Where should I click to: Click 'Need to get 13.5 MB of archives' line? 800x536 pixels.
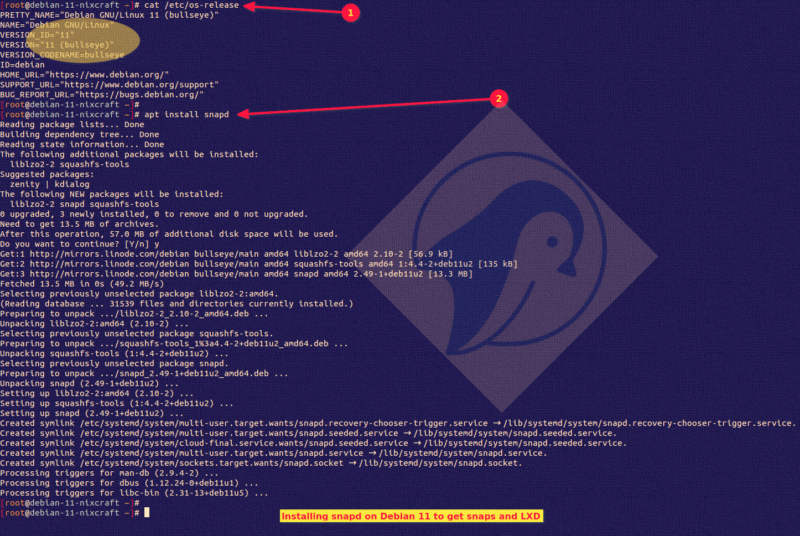(x=80, y=224)
